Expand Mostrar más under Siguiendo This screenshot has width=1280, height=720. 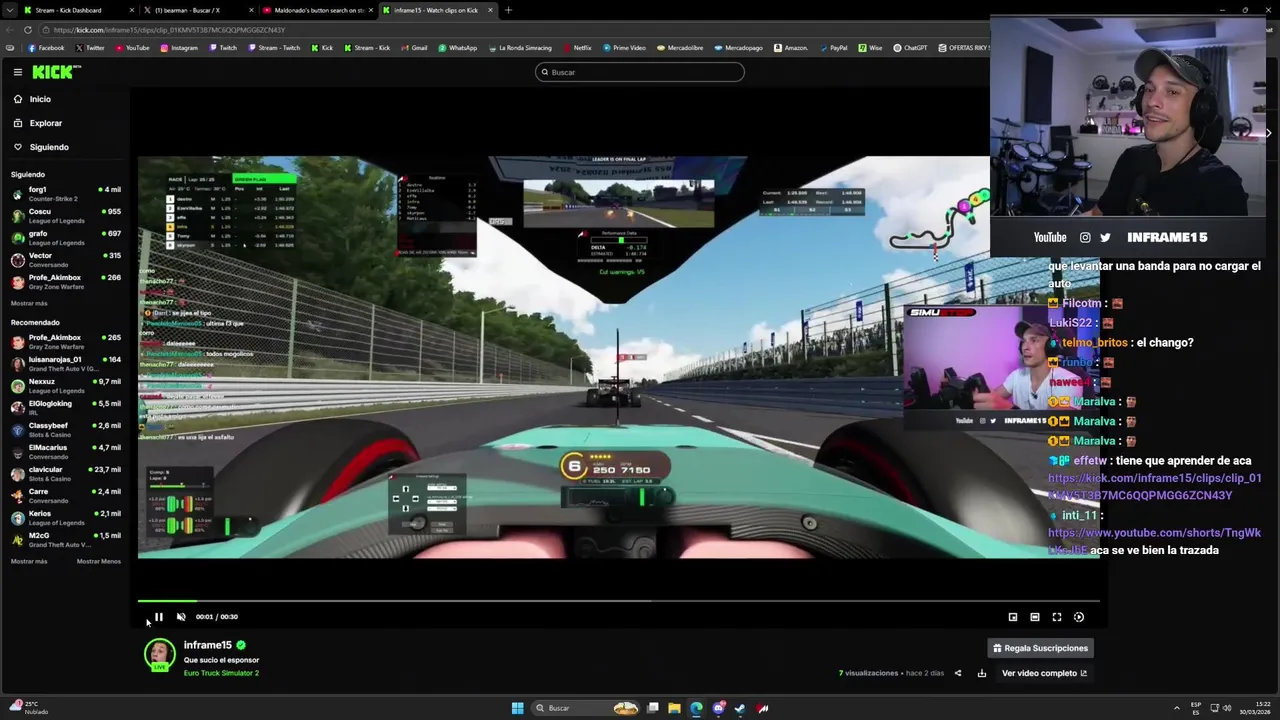(x=29, y=303)
